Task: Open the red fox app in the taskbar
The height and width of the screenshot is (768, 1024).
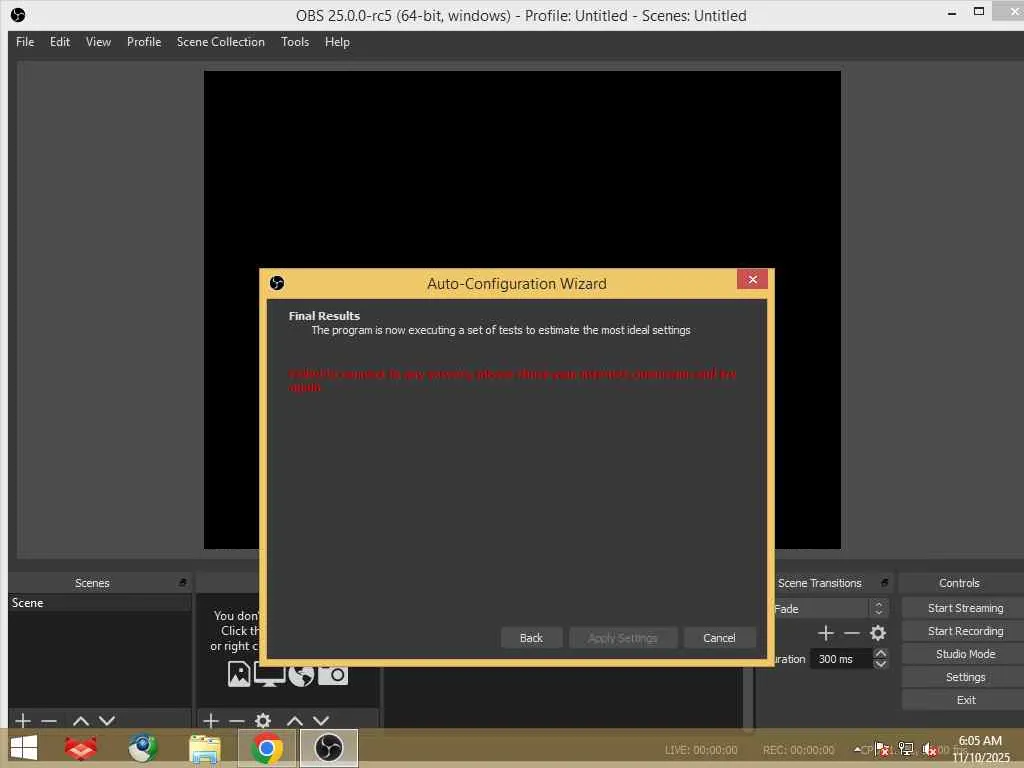Action: click(81, 748)
